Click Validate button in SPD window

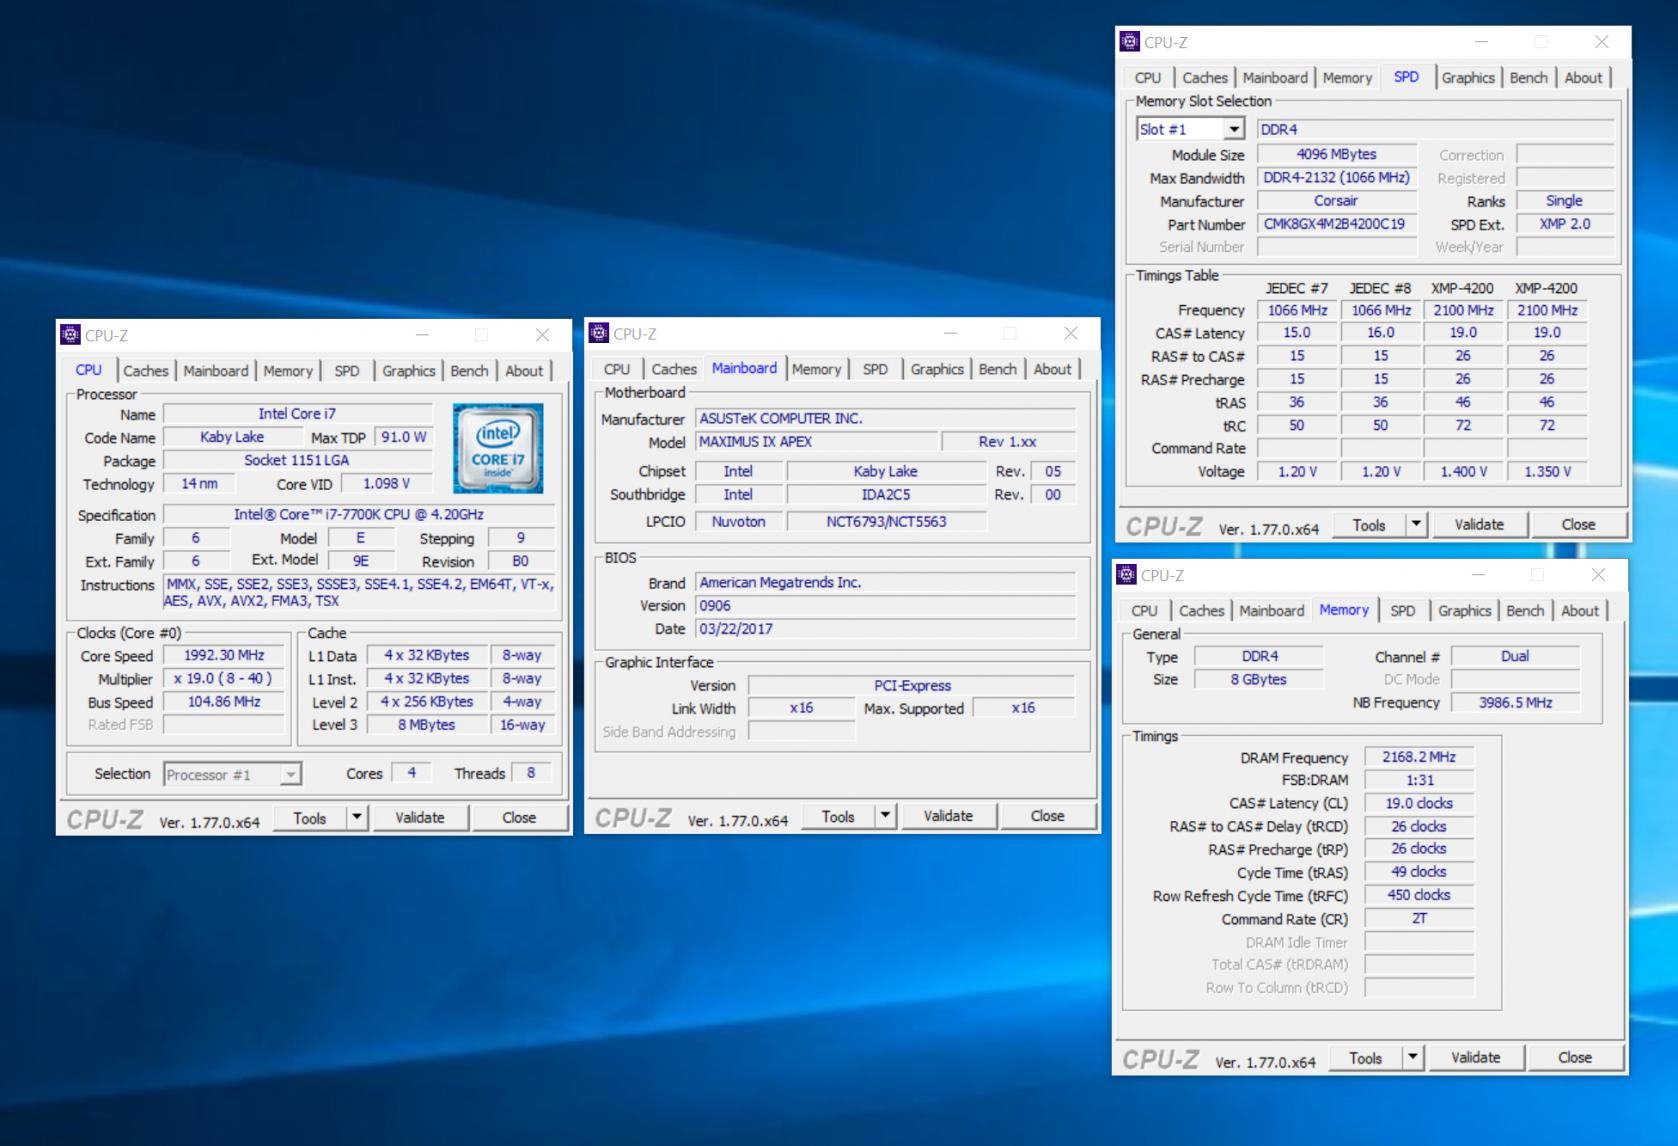[x=1479, y=523]
